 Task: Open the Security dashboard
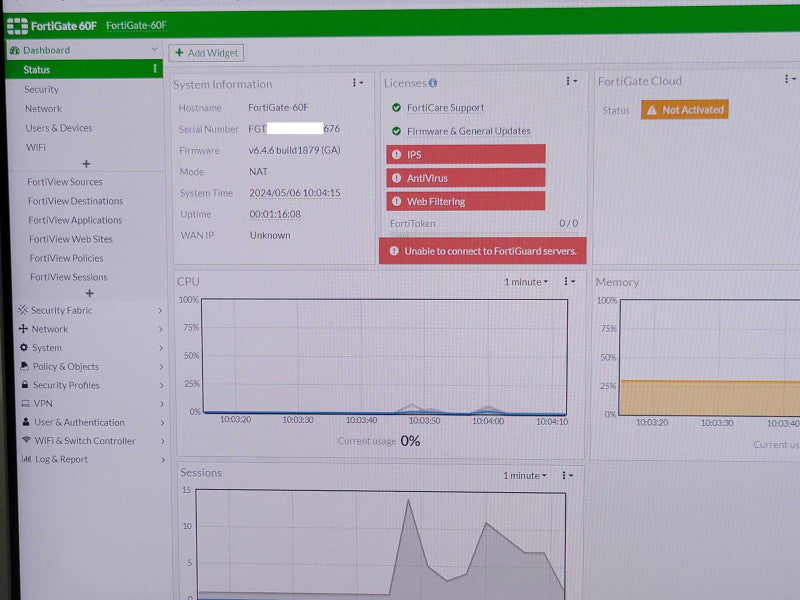(41, 89)
